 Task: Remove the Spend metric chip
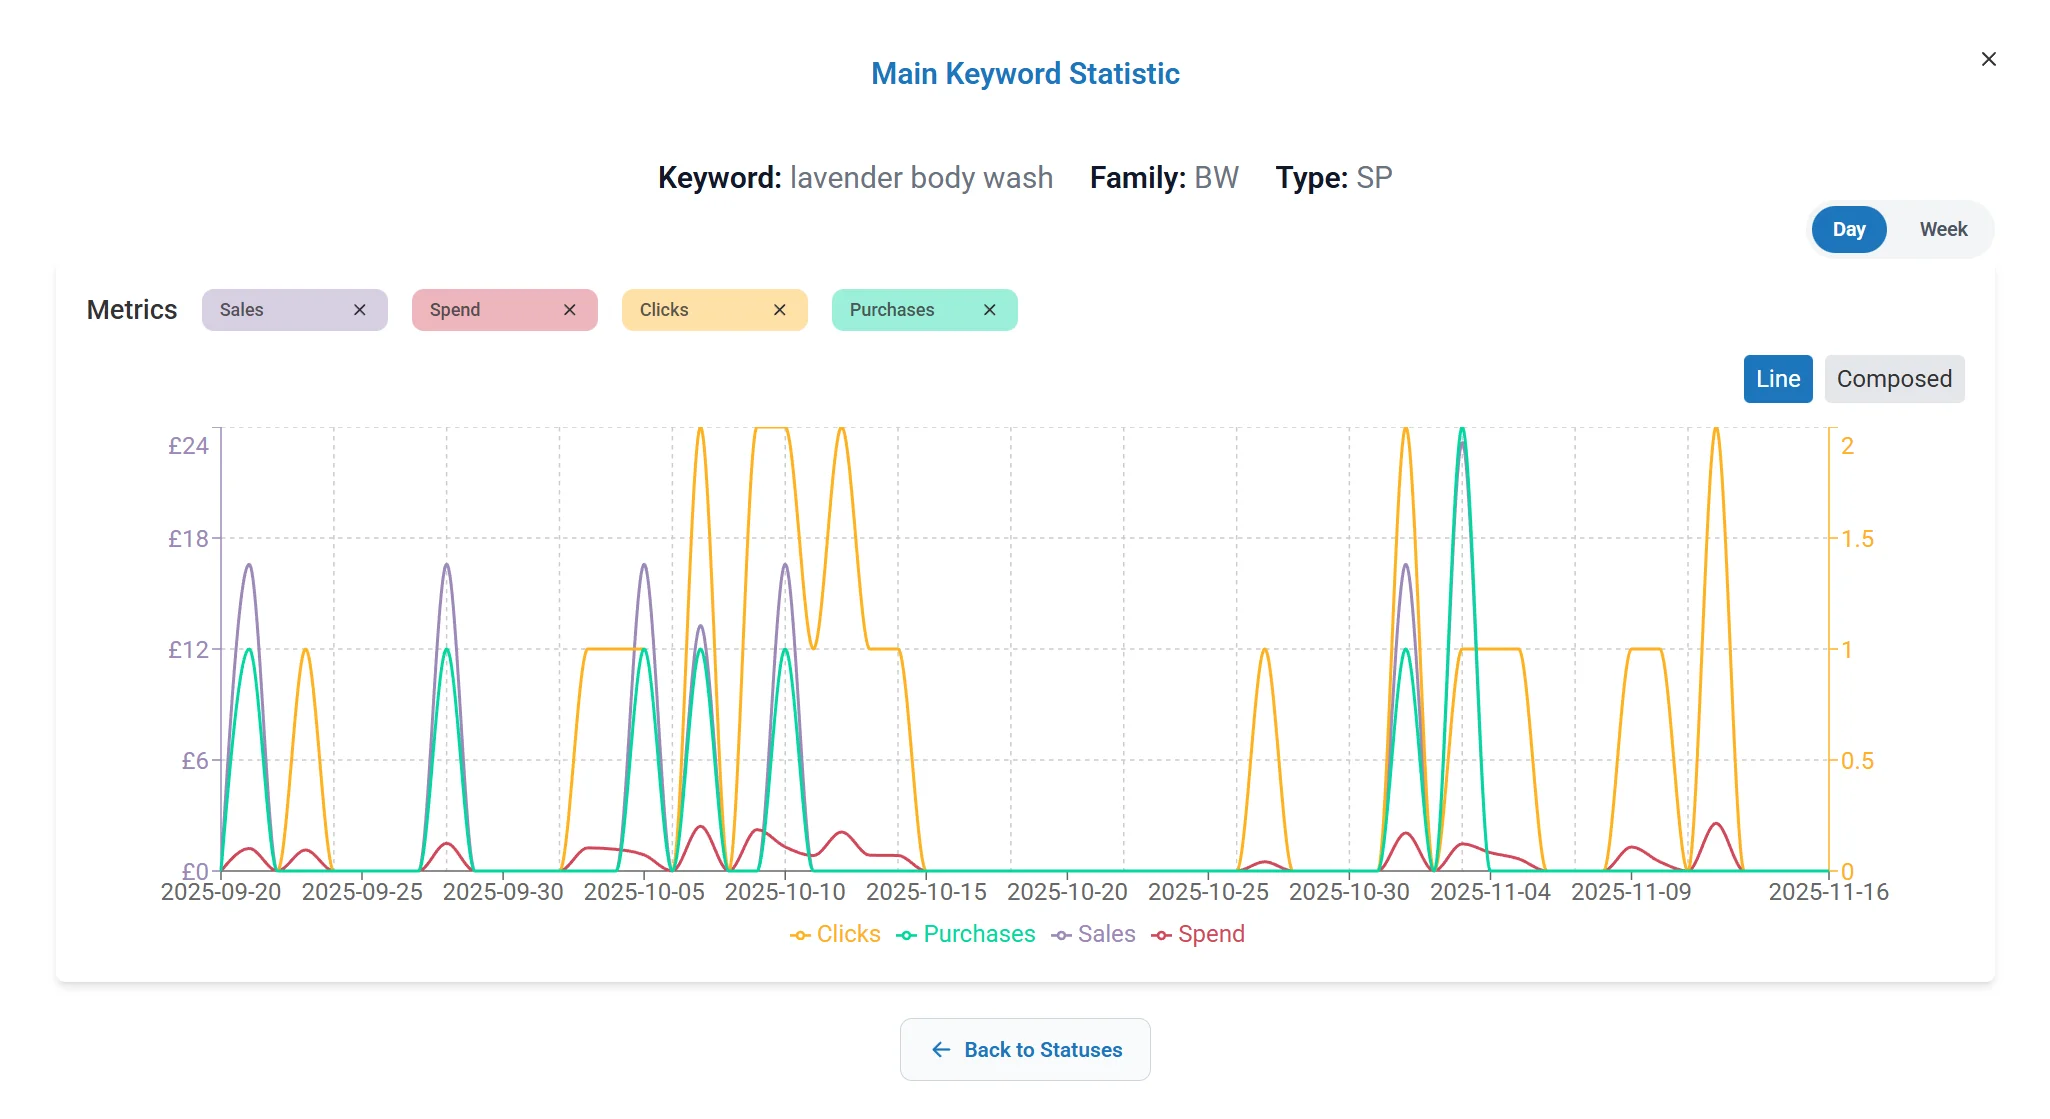tap(570, 310)
